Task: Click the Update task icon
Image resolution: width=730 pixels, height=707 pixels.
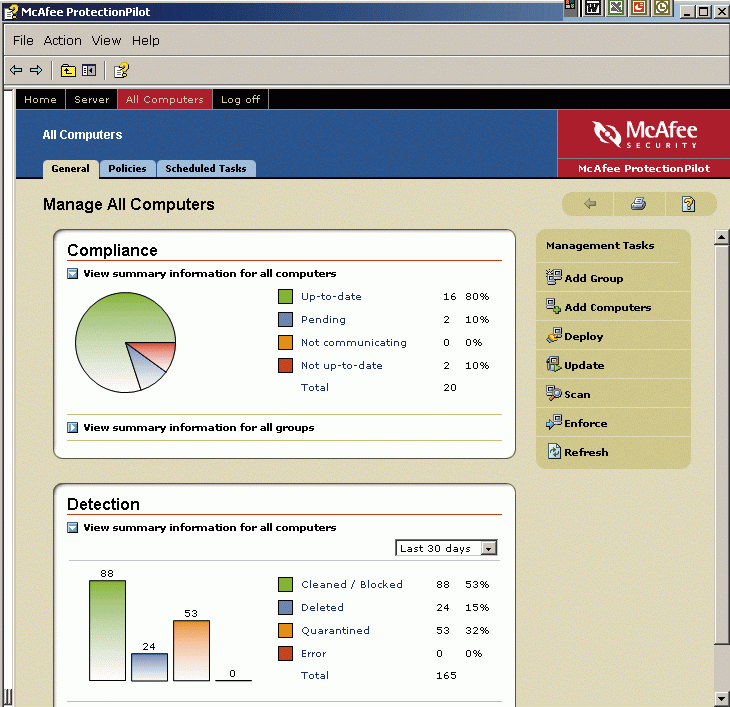Action: 554,365
